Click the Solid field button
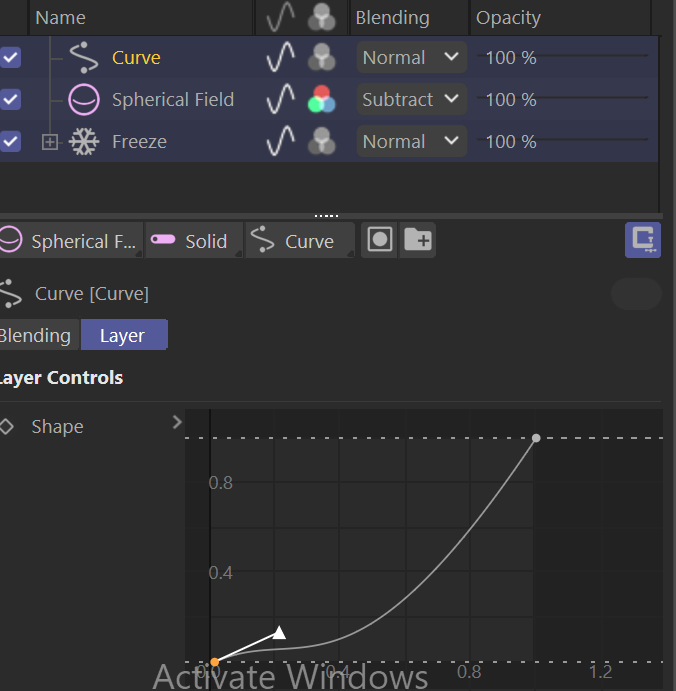This screenshot has width=676, height=691. [193, 241]
